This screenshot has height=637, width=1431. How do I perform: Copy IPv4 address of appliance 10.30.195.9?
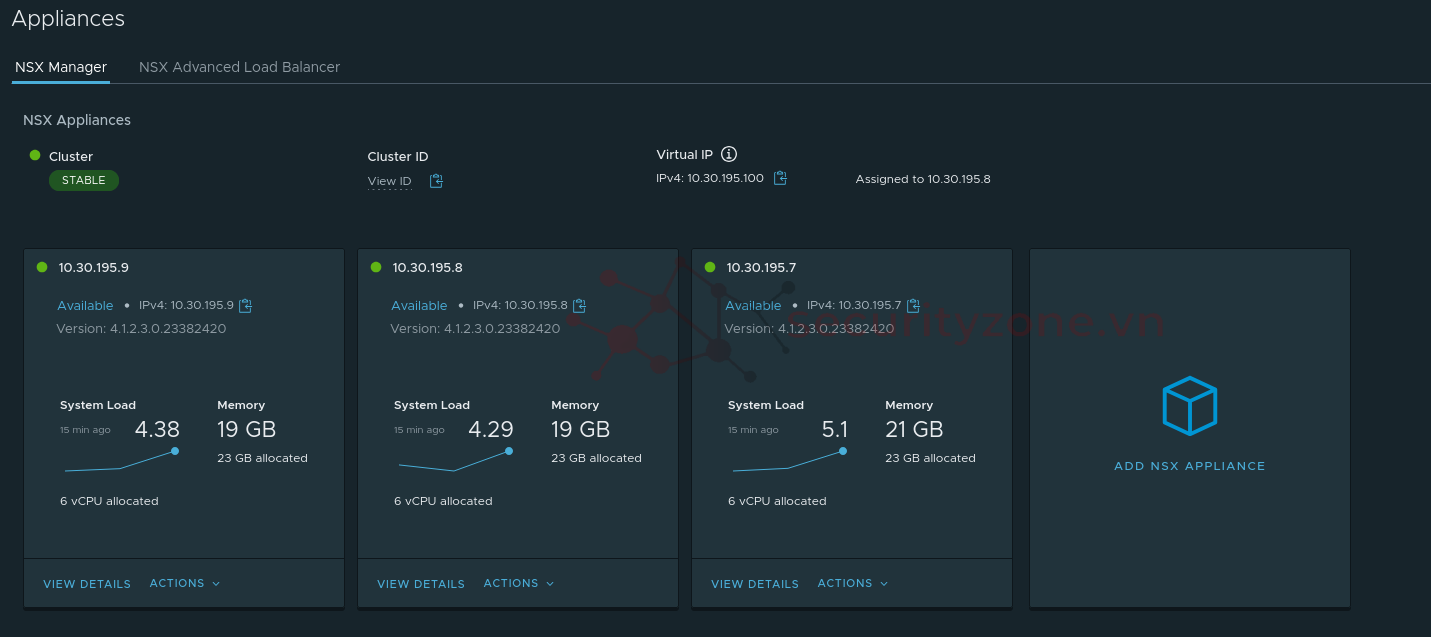click(246, 305)
